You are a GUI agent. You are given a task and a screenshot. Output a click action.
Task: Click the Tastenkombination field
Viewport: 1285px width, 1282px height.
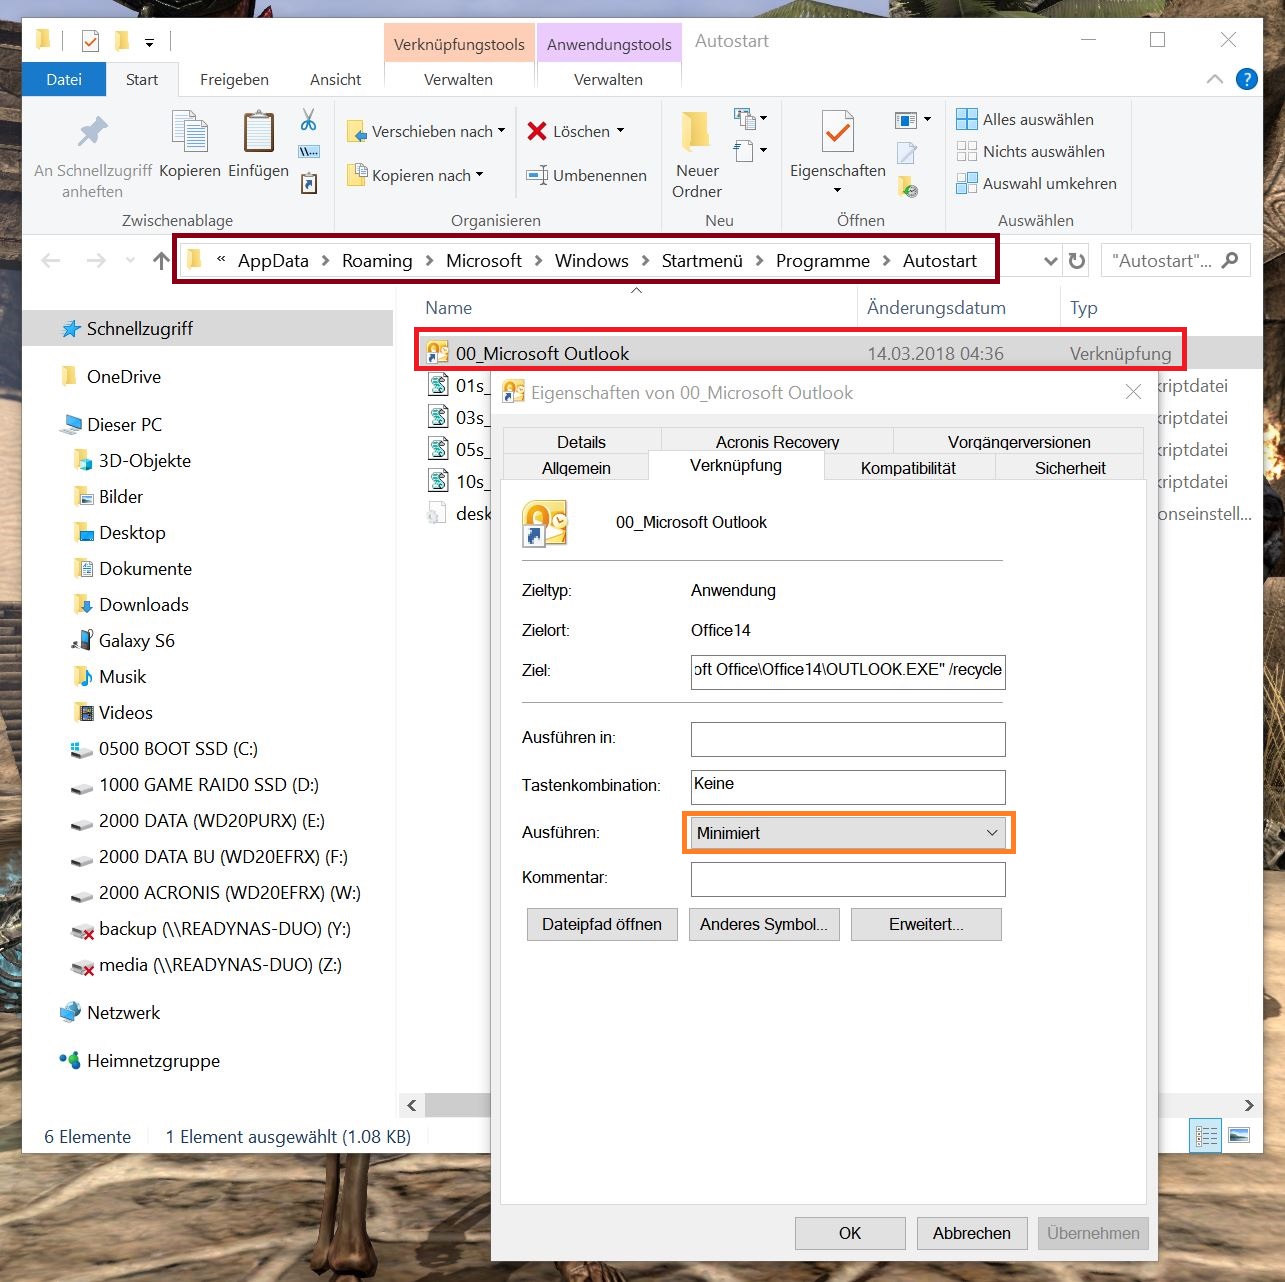point(848,786)
